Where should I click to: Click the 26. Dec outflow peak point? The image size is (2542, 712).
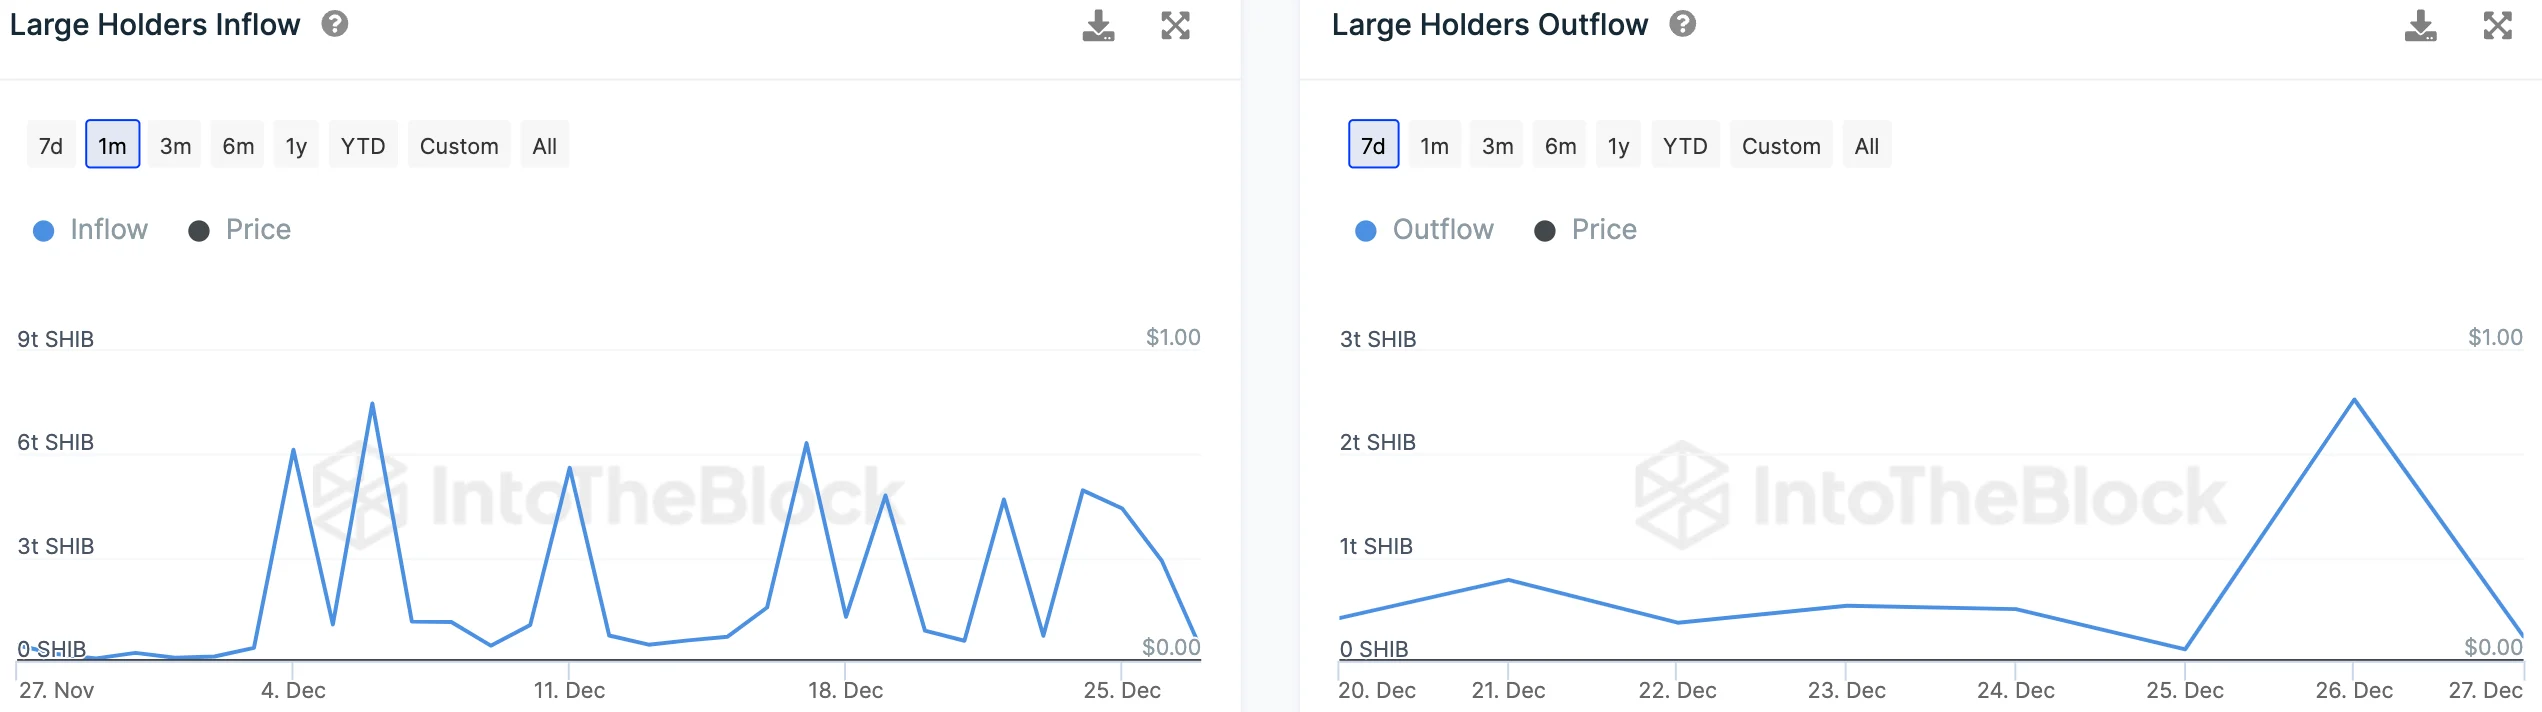click(x=2354, y=400)
